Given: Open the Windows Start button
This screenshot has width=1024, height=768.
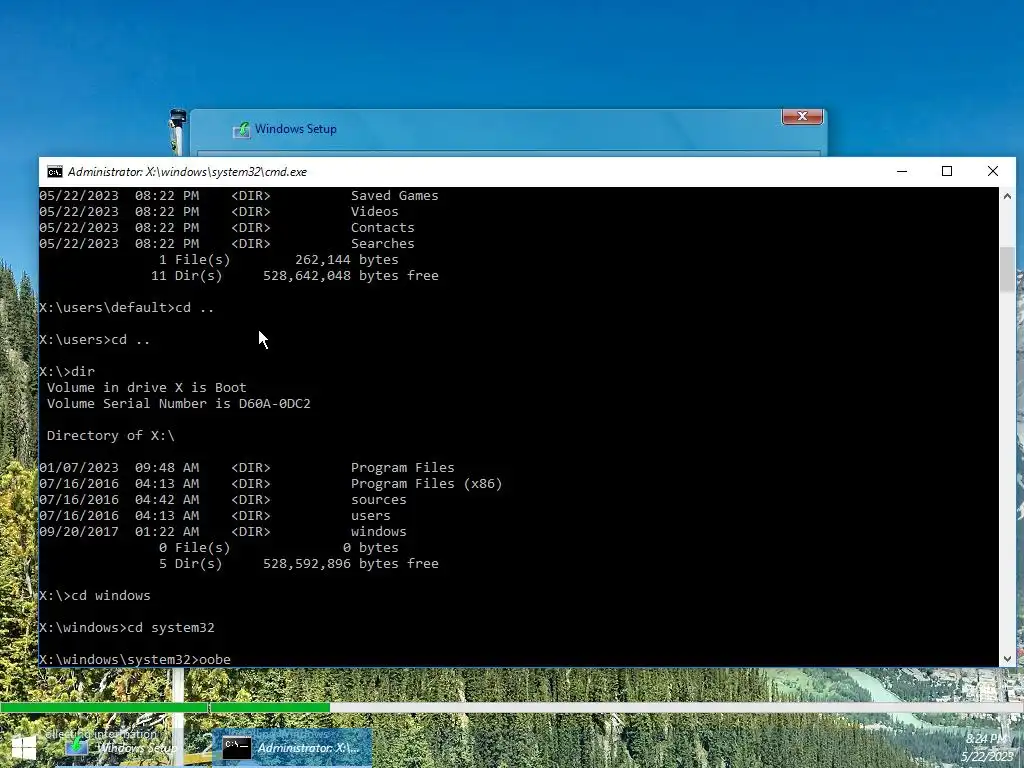Looking at the screenshot, I should 24,748.
